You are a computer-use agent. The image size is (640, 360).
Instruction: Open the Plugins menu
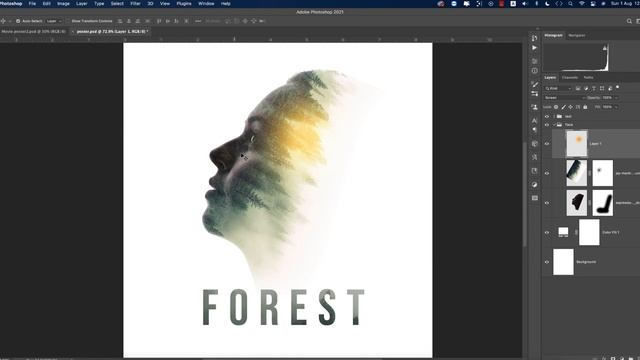point(184,3)
